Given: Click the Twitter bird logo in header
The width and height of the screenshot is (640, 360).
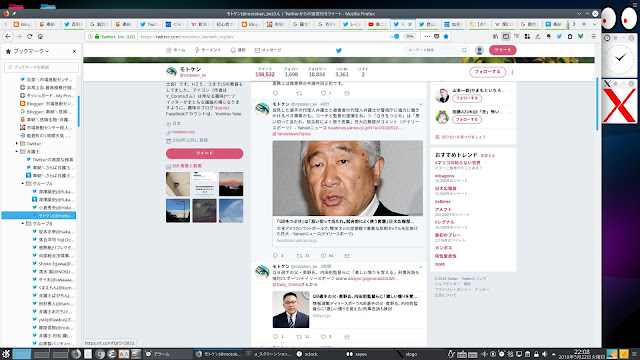Looking at the screenshot, I should click(338, 50).
